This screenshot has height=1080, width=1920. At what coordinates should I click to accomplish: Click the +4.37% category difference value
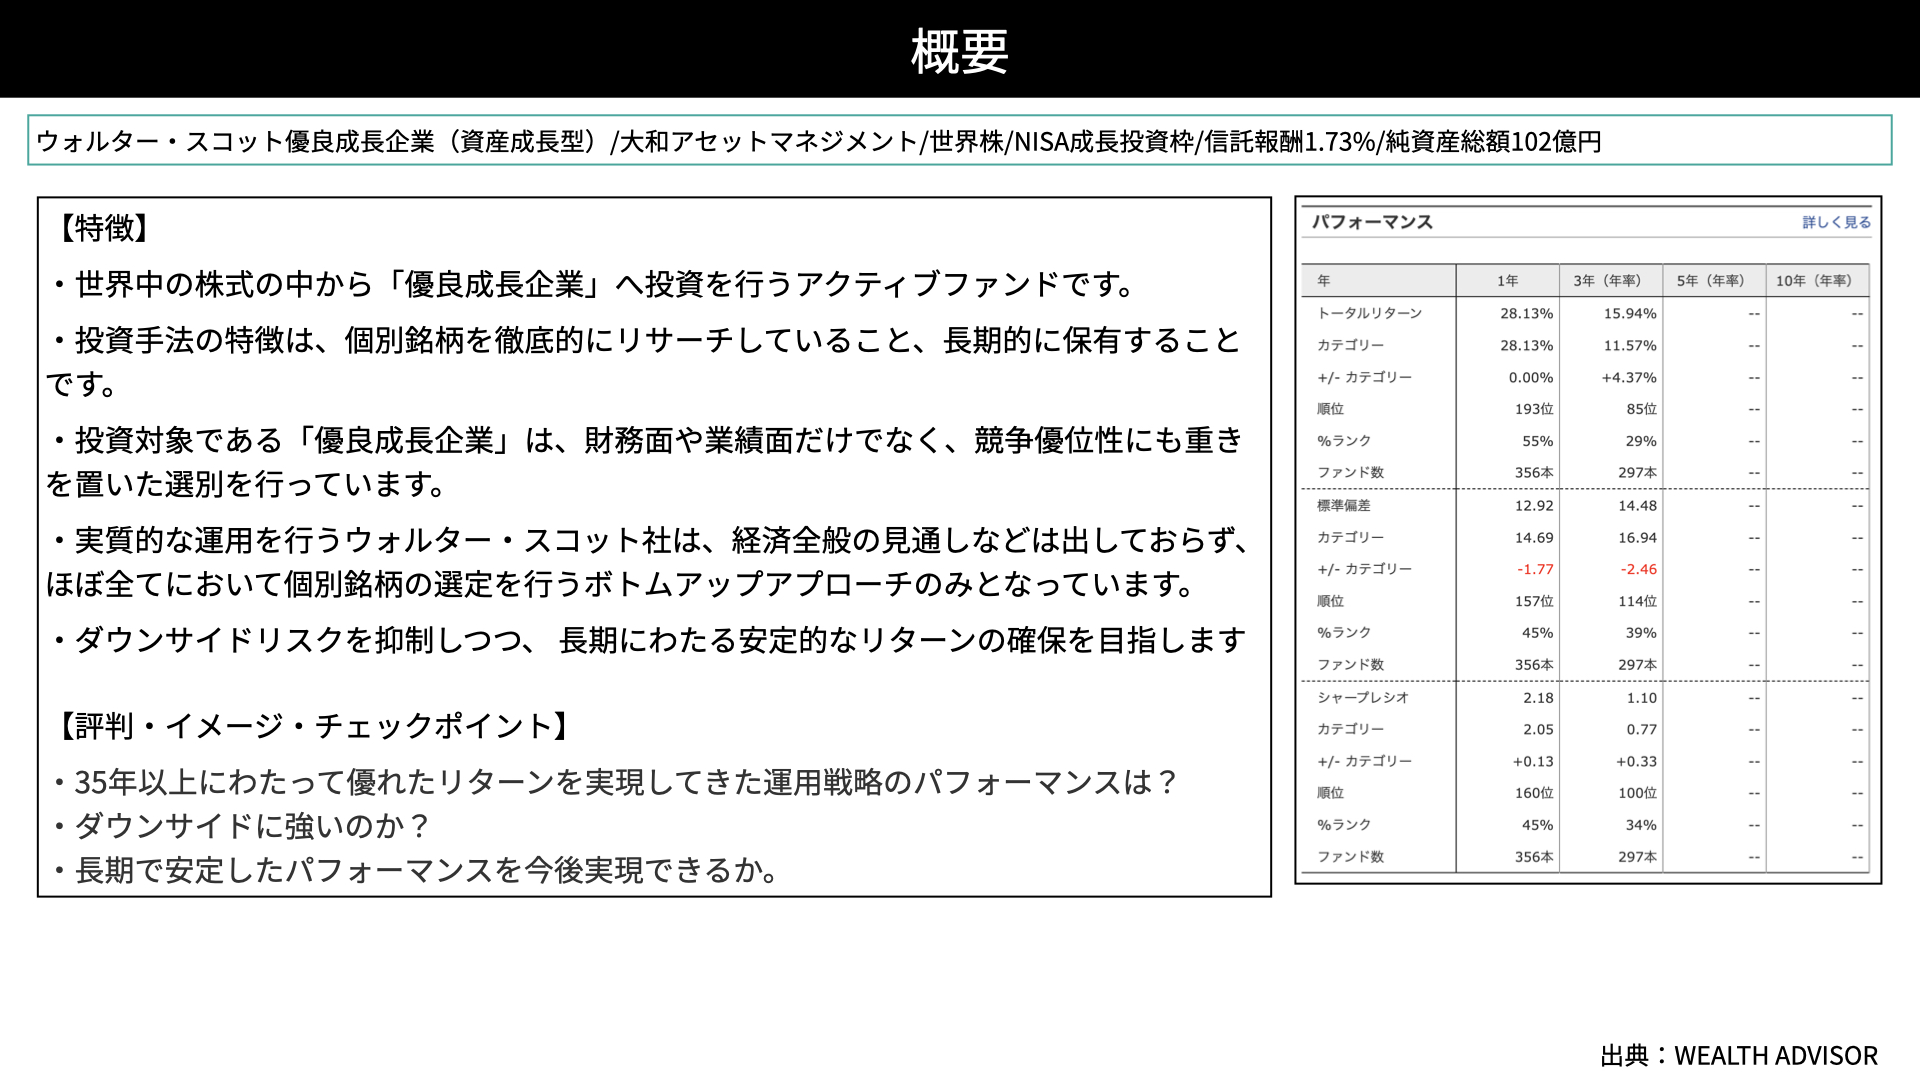point(1629,377)
